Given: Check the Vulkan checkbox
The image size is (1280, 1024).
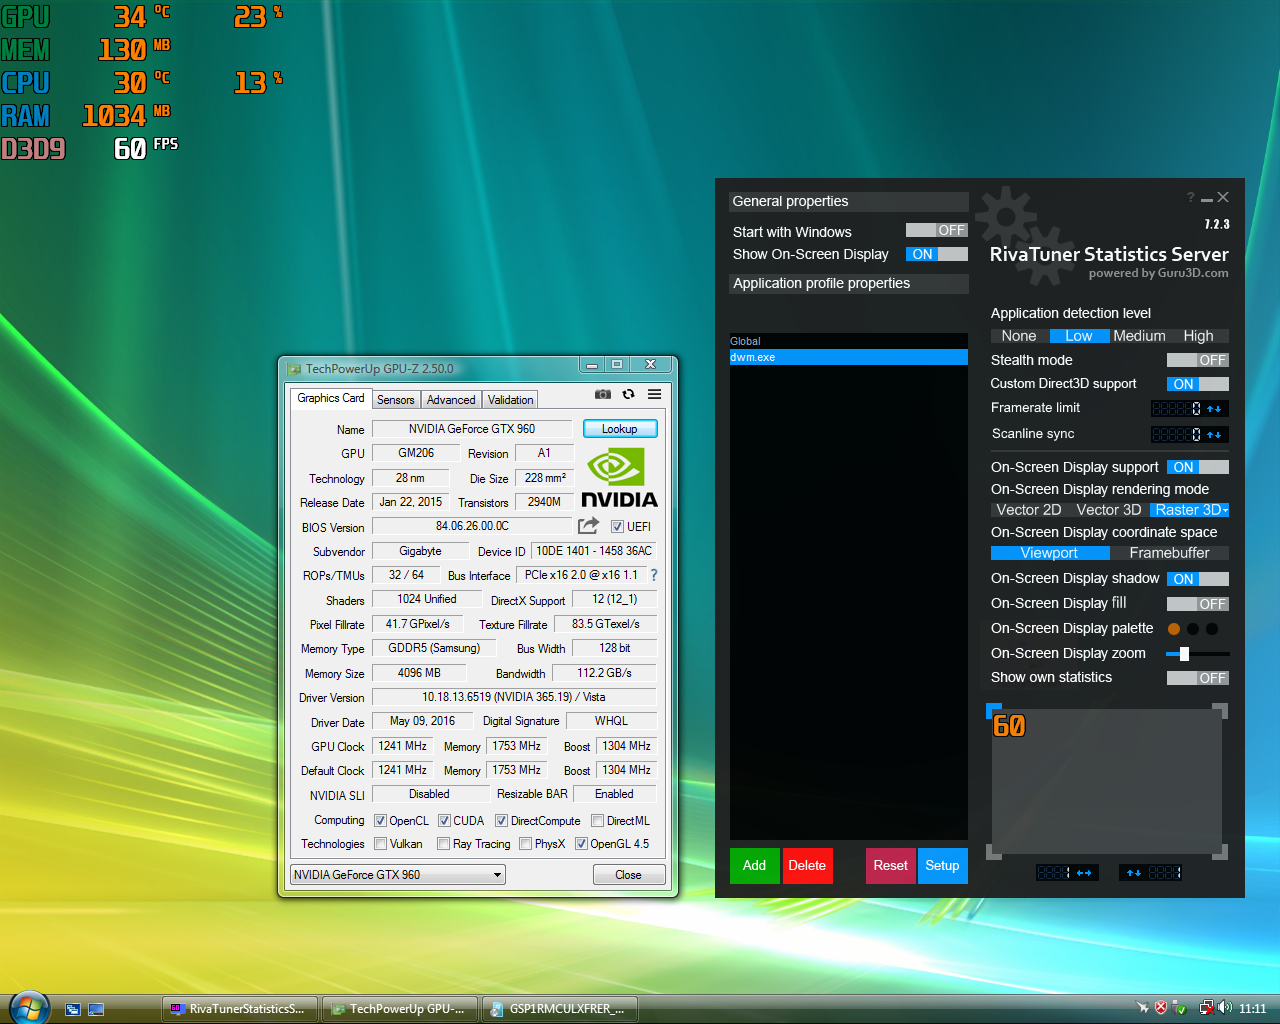Looking at the screenshot, I should pyautogui.click(x=381, y=844).
